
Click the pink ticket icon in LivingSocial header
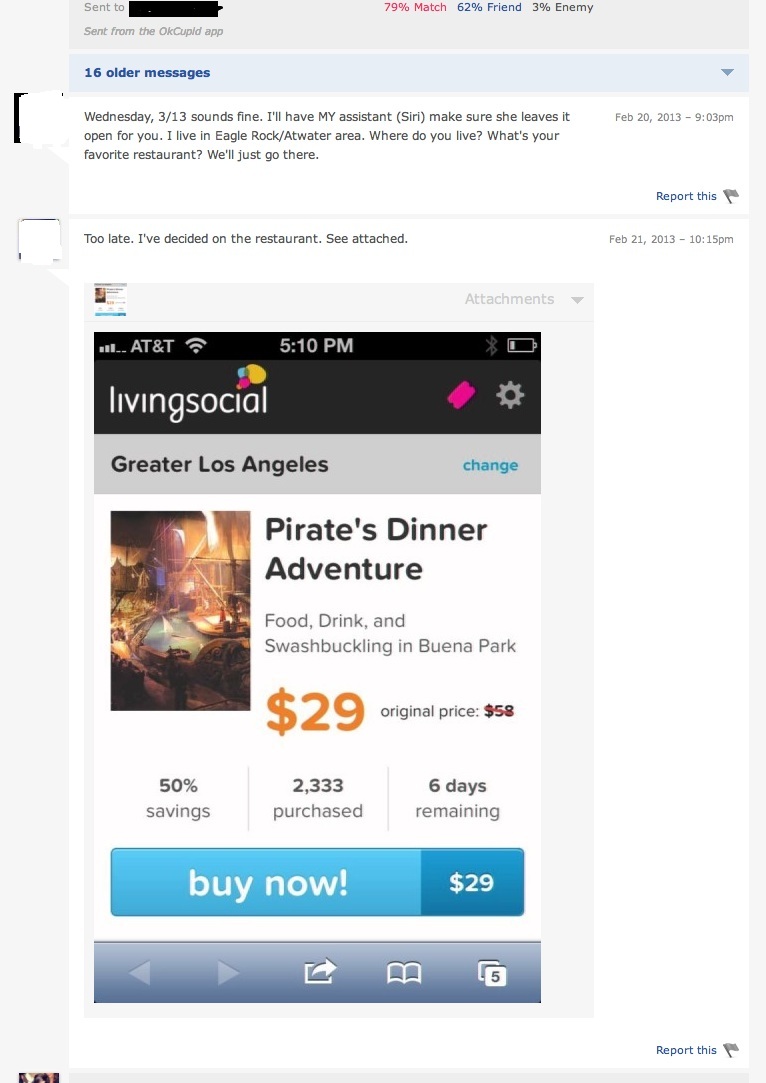tap(461, 396)
